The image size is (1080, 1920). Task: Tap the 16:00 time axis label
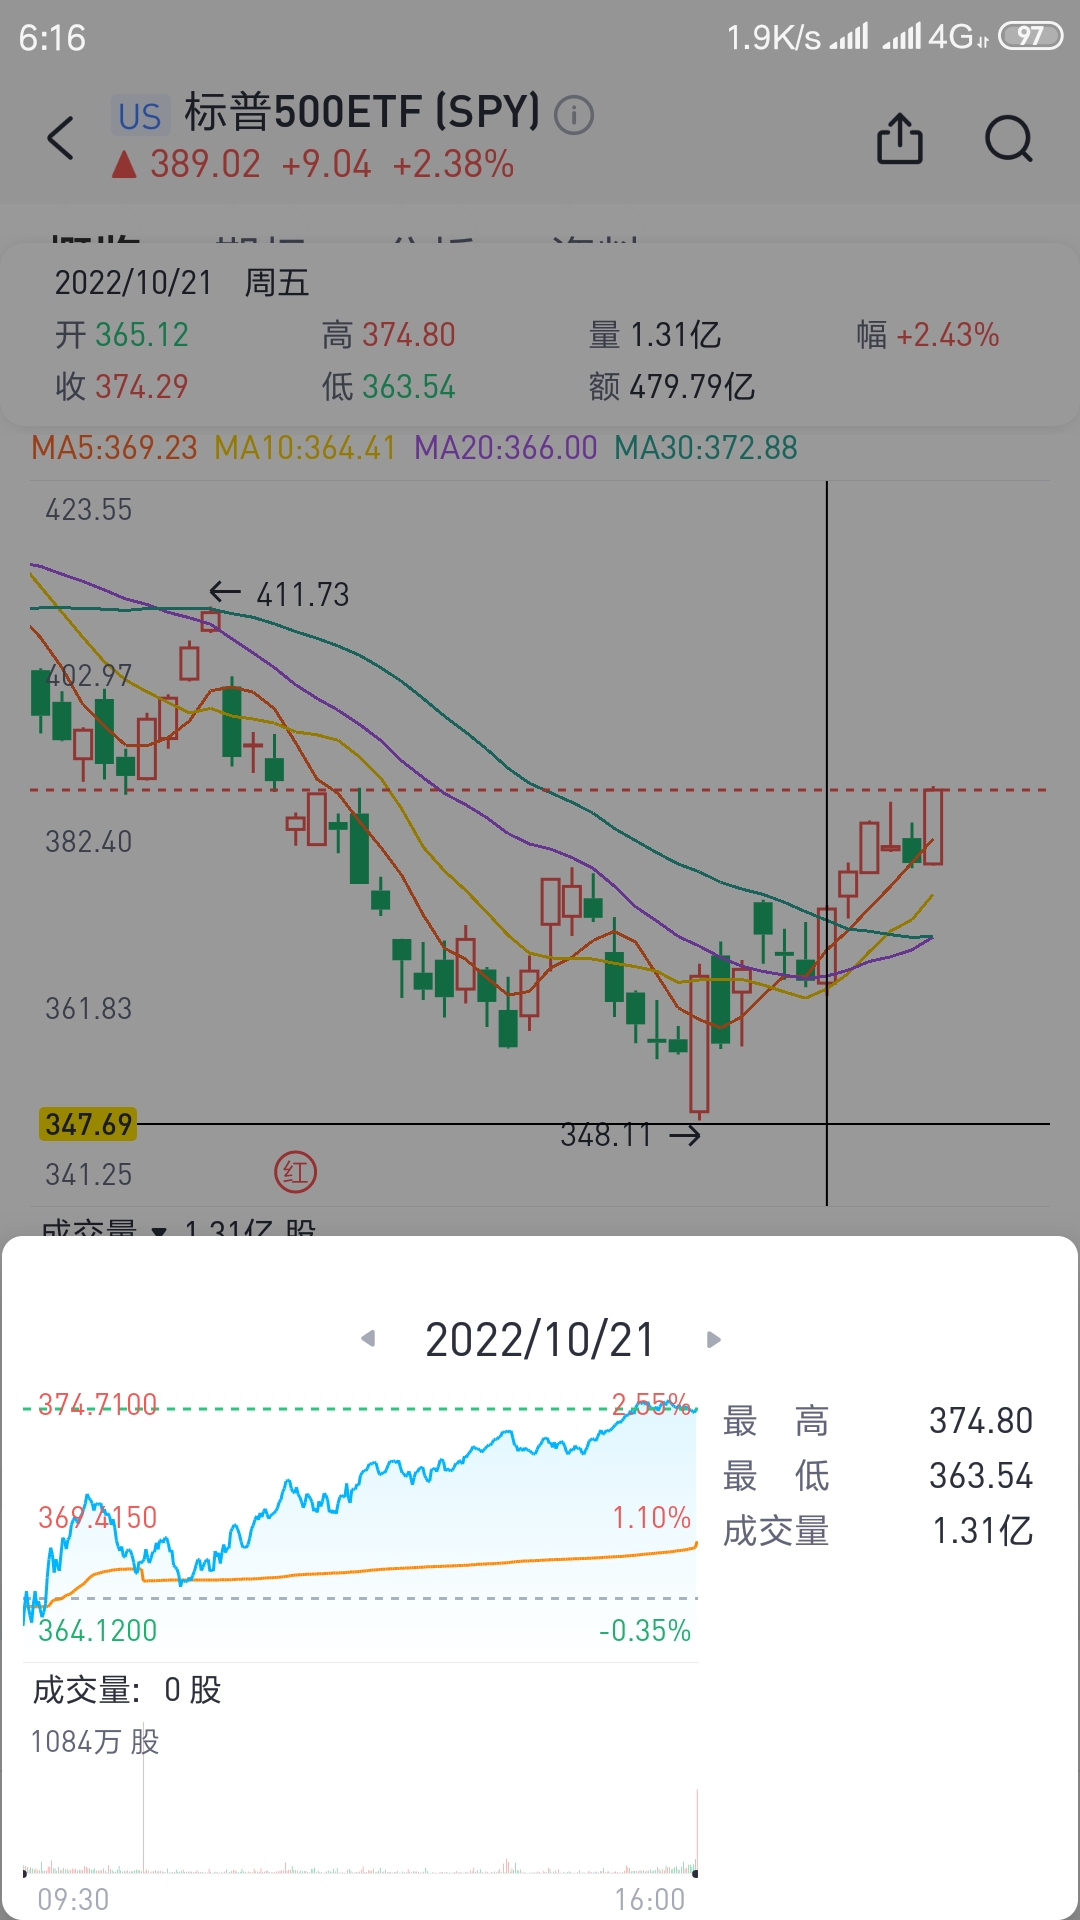click(x=650, y=1899)
